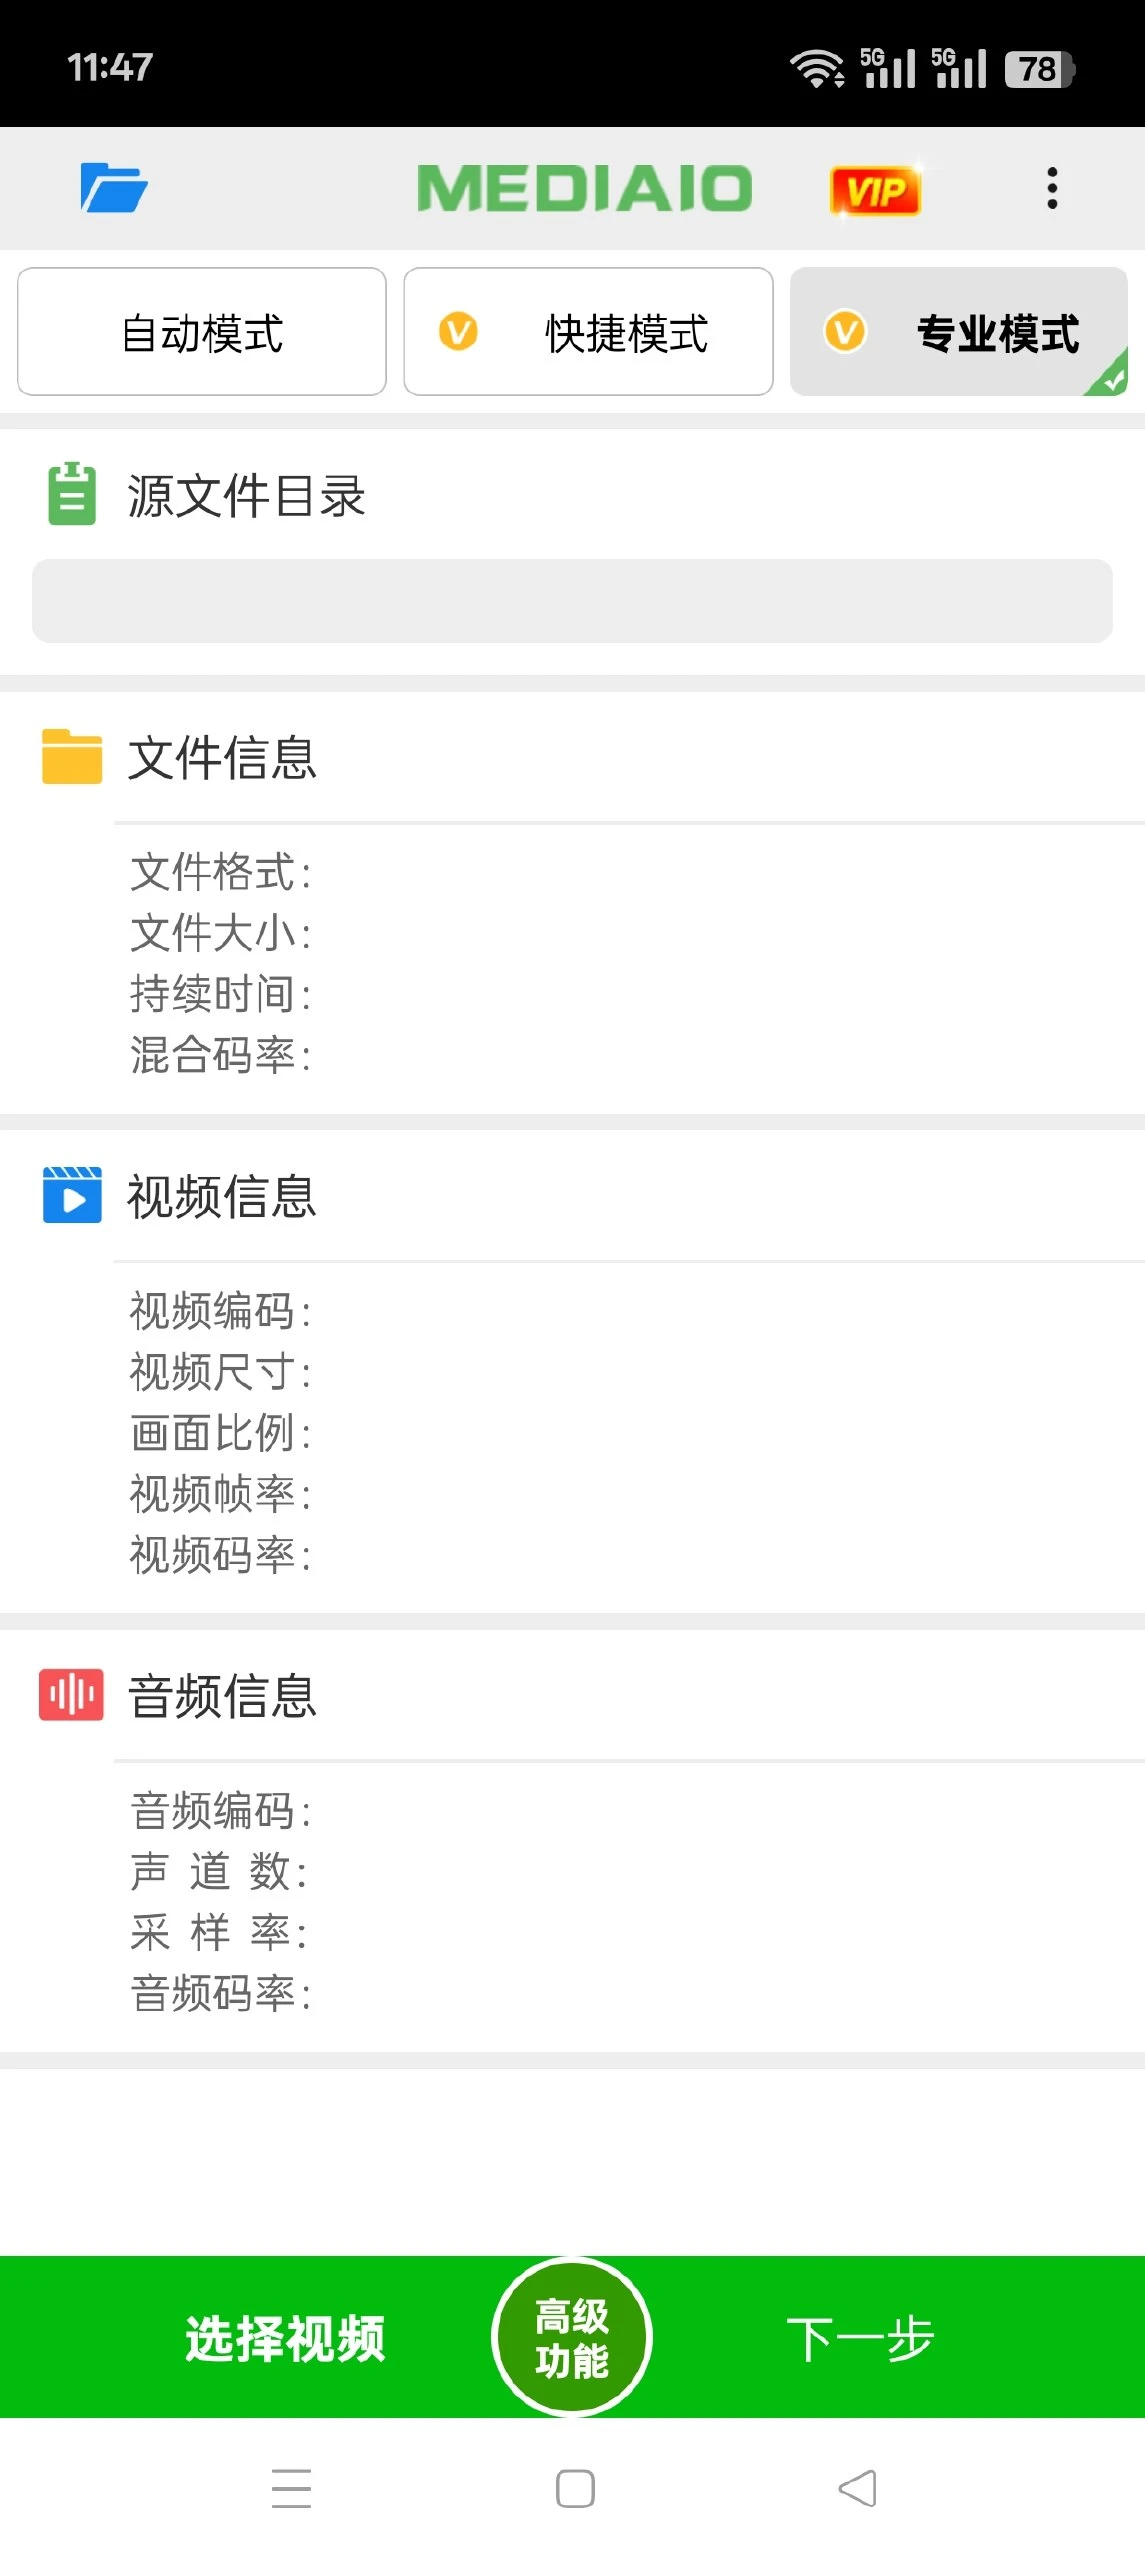Image resolution: width=1145 pixels, height=2560 pixels.
Task: Switch to 快捷模式 tab
Action: click(x=588, y=332)
